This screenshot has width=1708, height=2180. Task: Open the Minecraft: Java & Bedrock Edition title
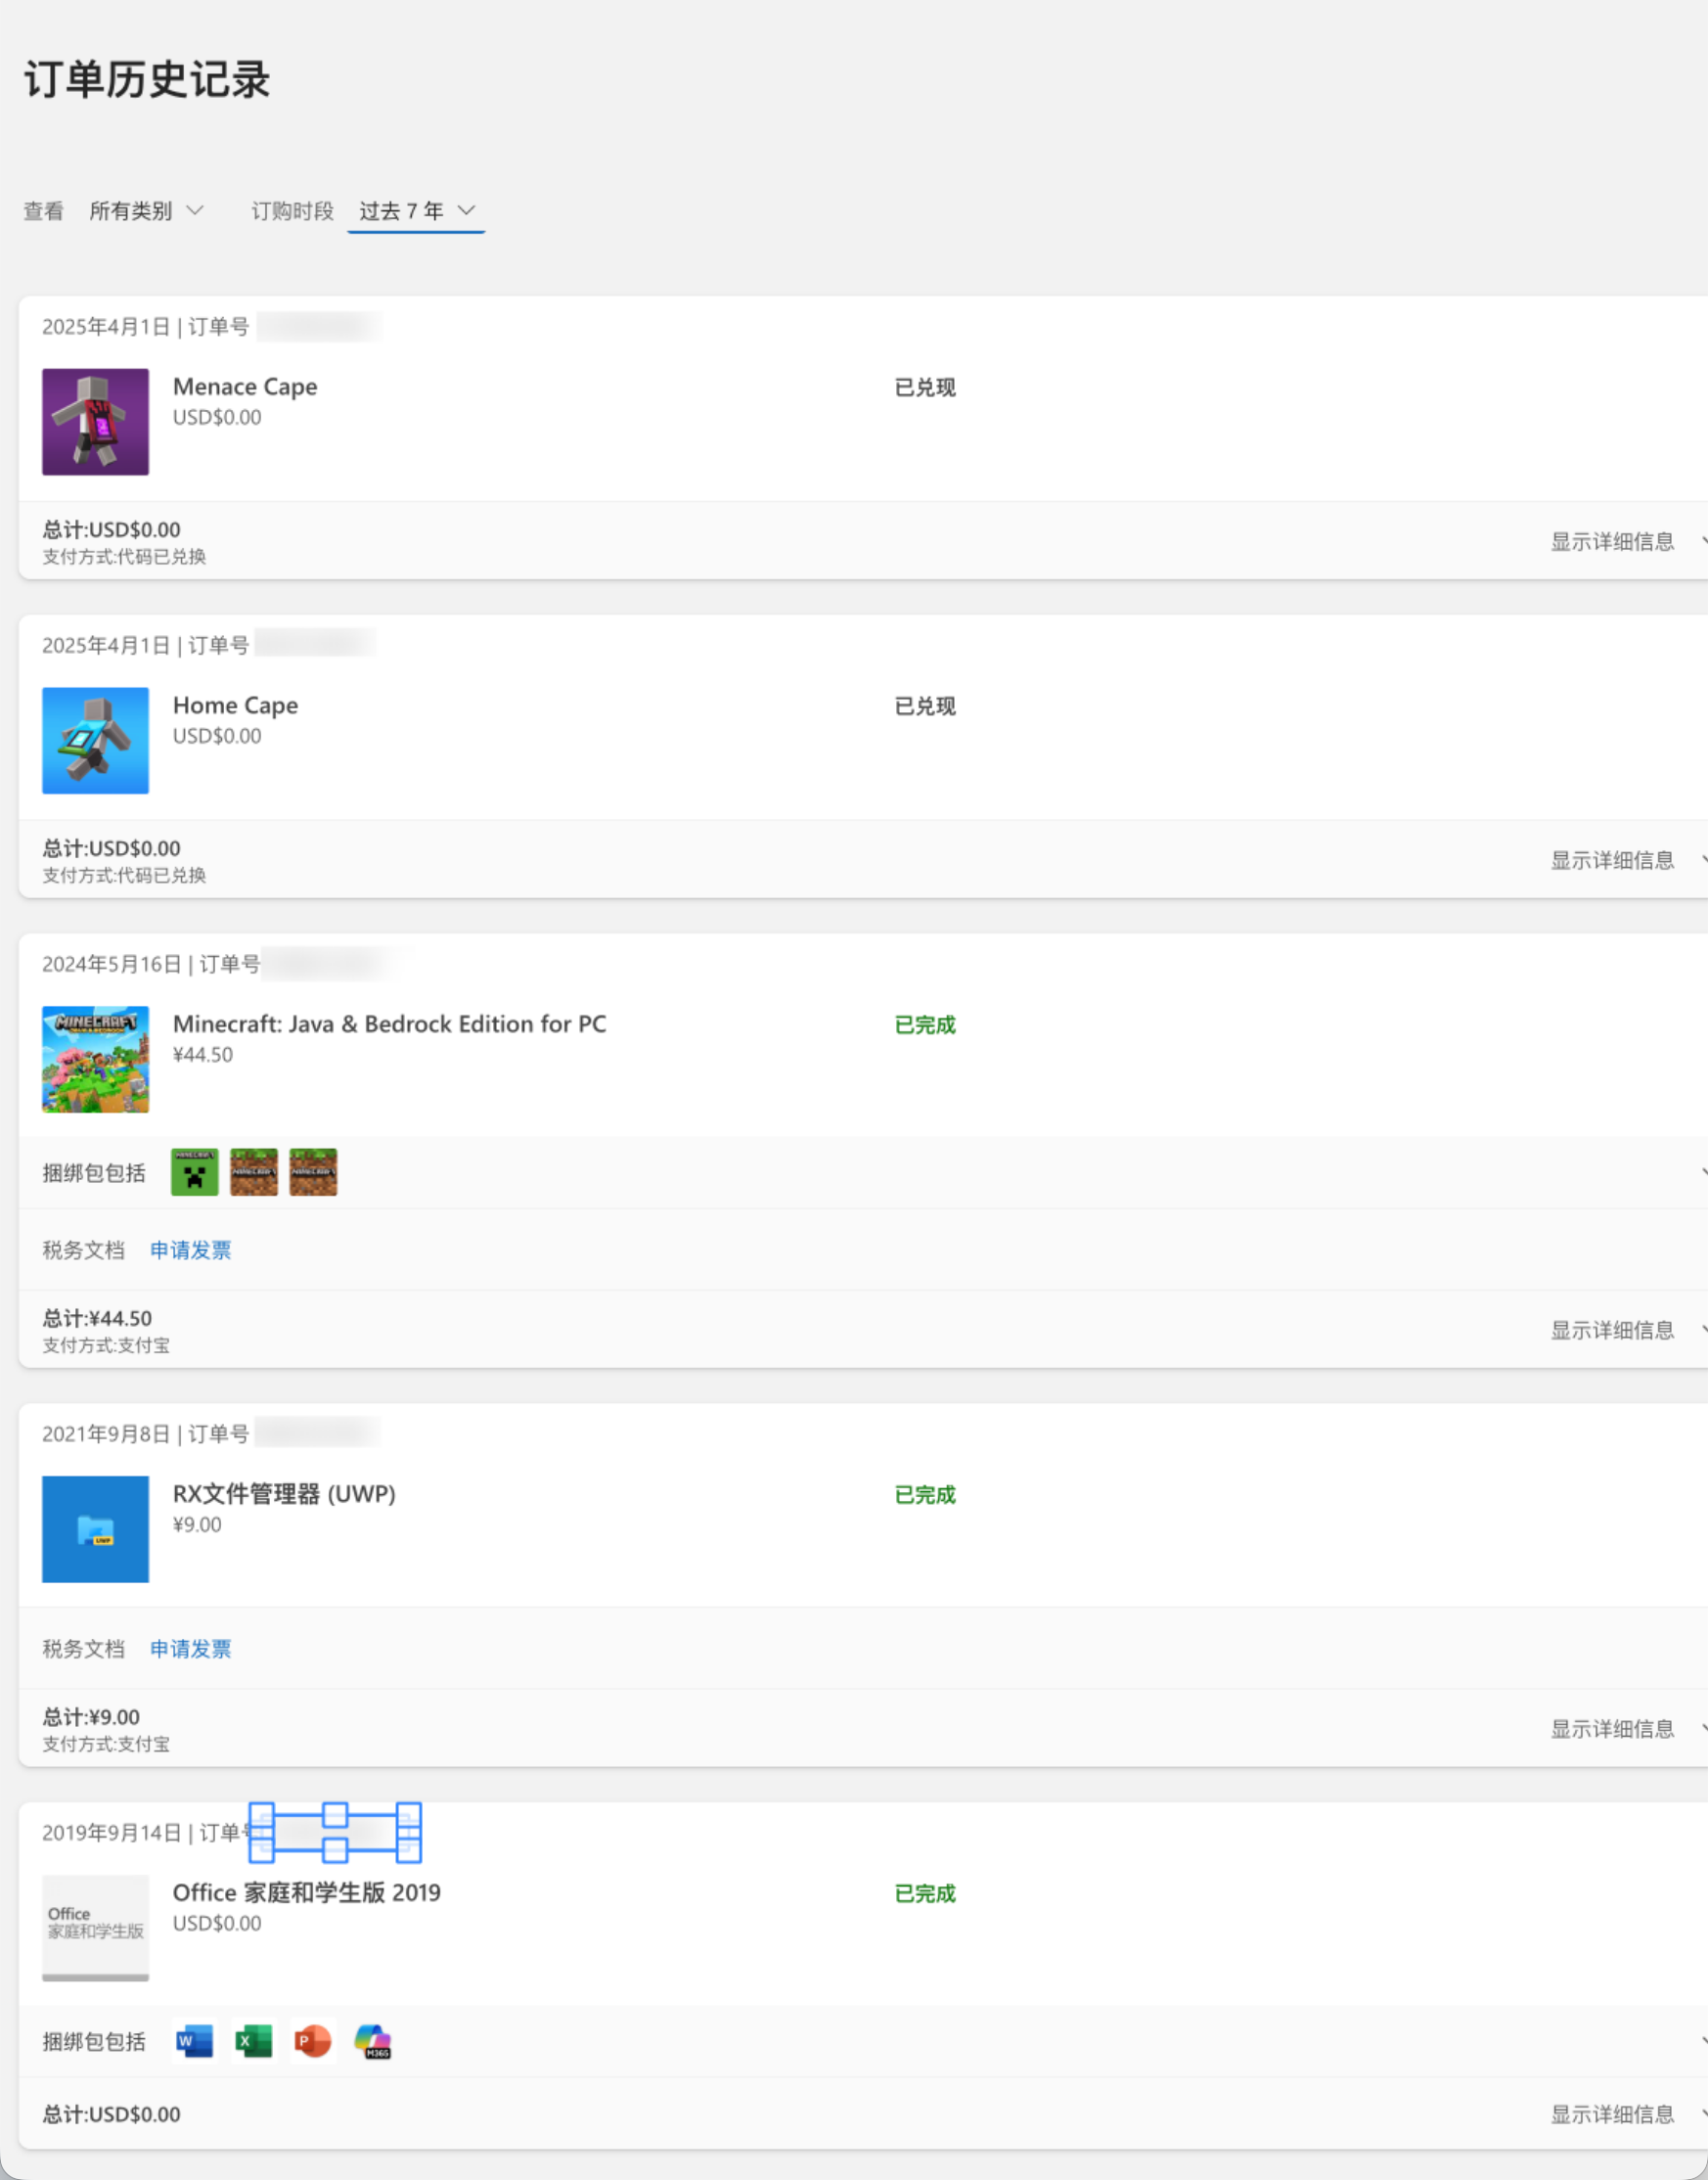coord(389,1024)
